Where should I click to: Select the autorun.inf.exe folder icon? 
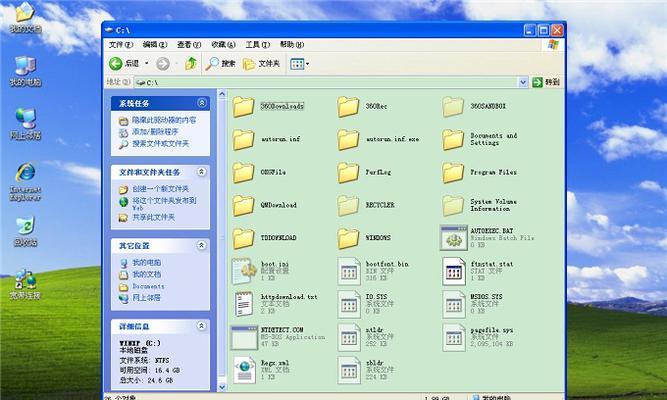pyautogui.click(x=348, y=140)
